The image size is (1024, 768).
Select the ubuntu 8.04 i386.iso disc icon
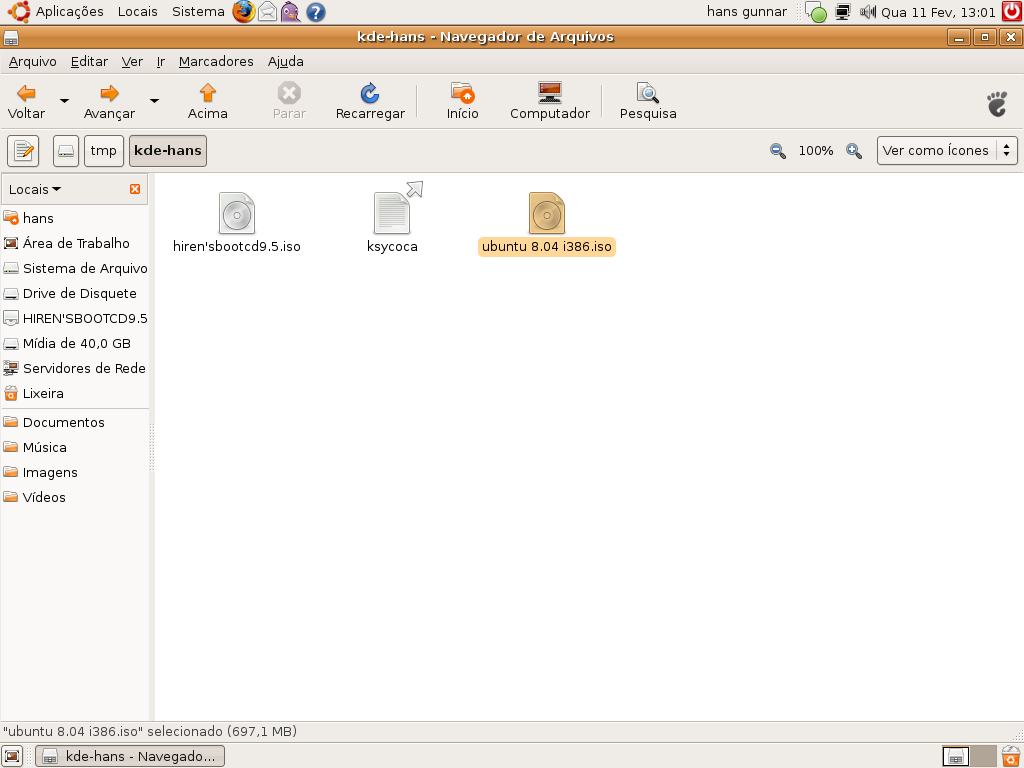point(547,213)
